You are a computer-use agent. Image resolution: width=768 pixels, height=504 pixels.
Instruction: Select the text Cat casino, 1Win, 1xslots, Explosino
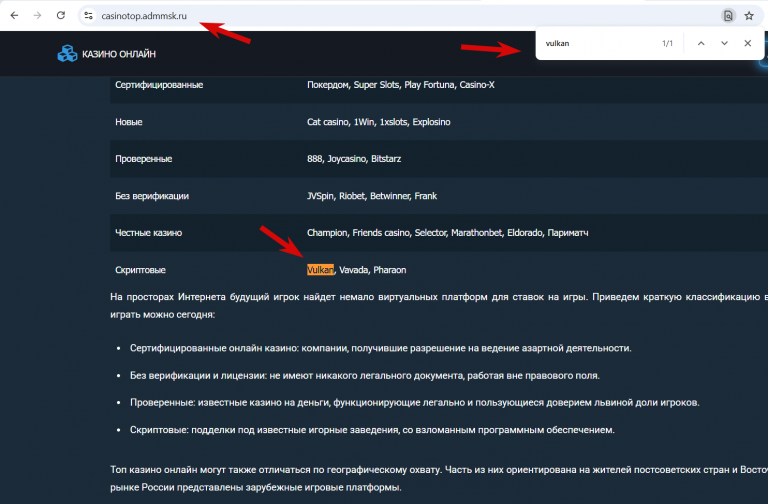tap(379, 122)
